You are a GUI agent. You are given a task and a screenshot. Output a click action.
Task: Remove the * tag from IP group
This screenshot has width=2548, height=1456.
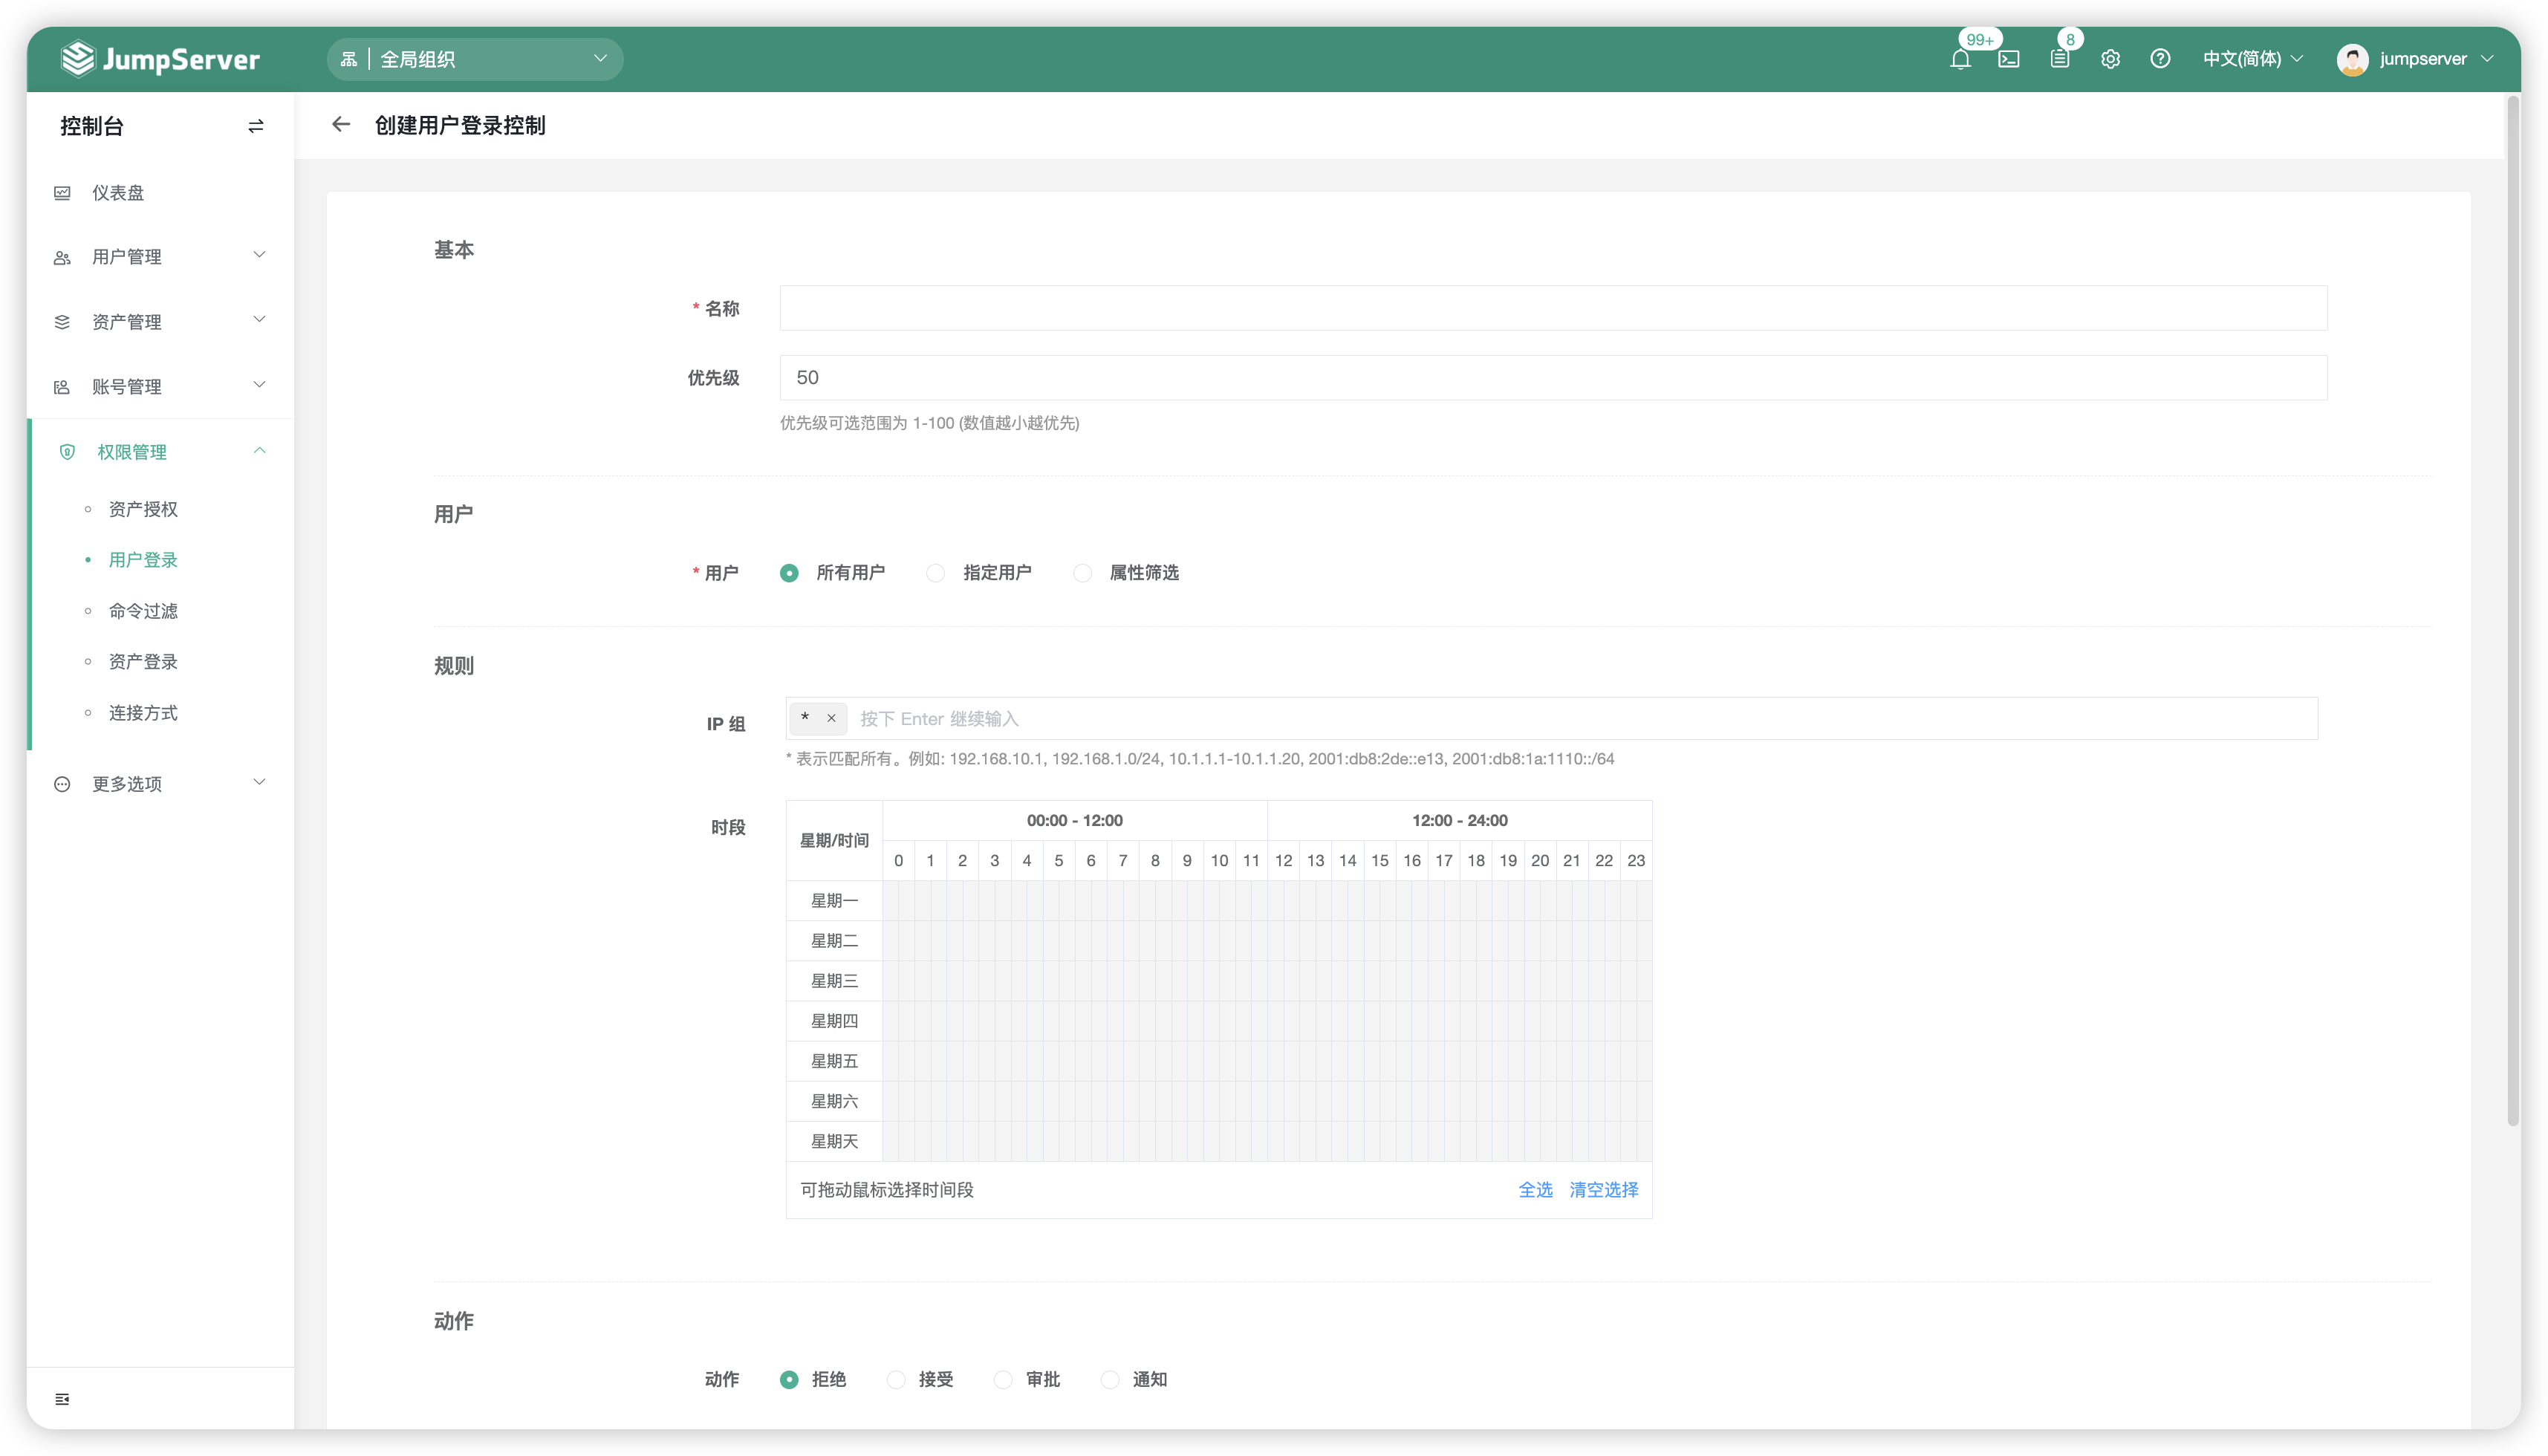(831, 718)
